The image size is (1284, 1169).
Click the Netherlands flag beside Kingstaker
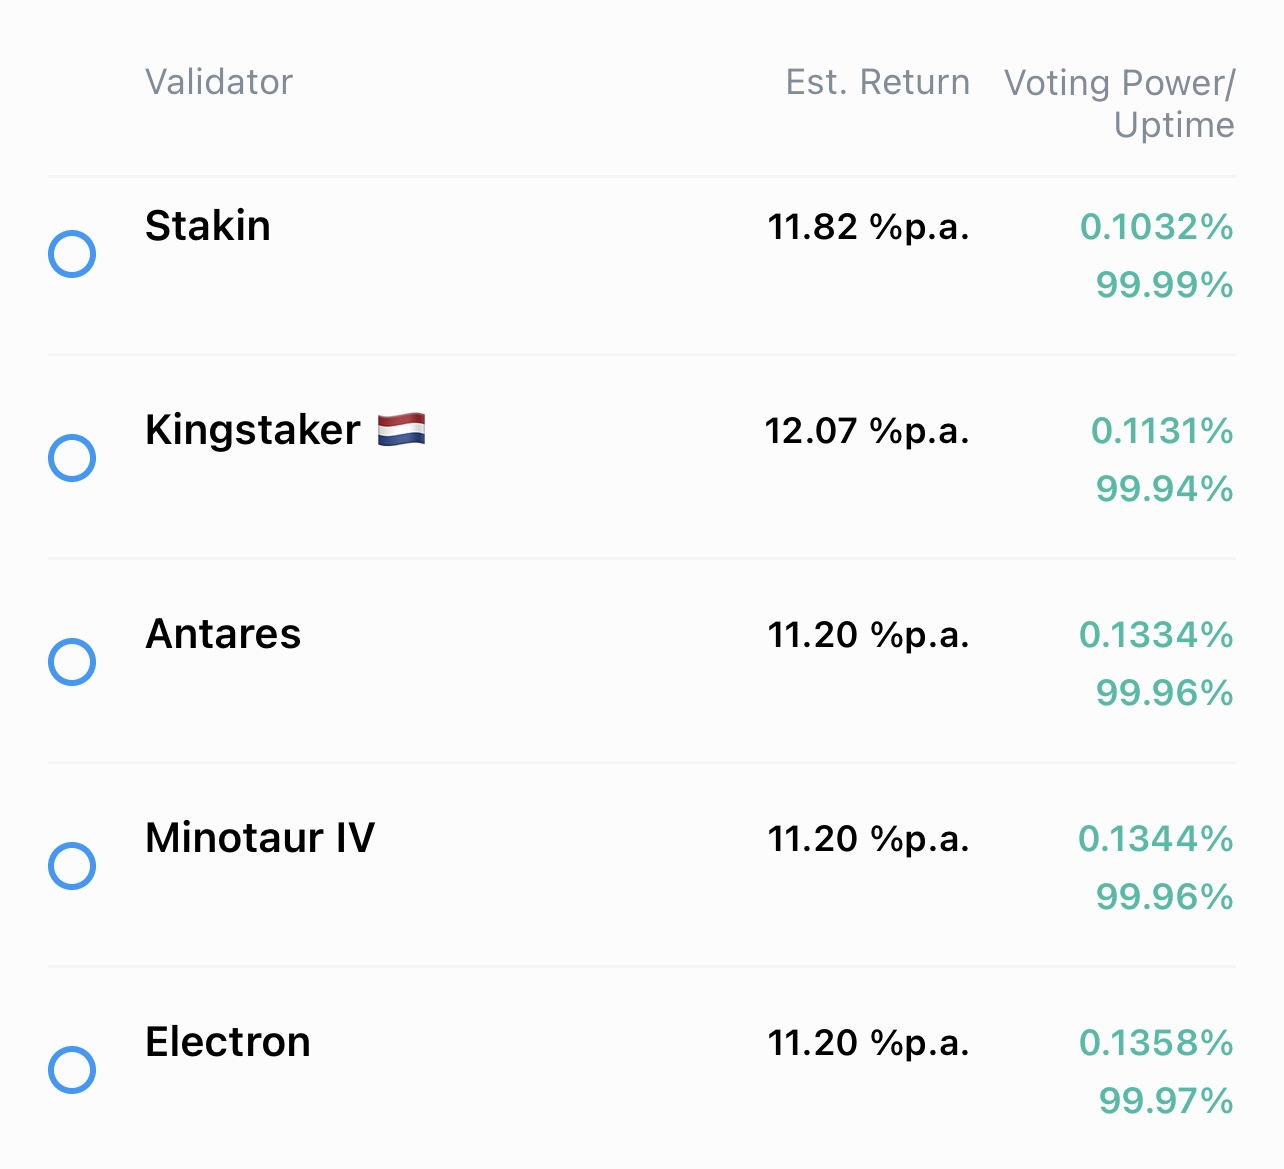point(401,430)
